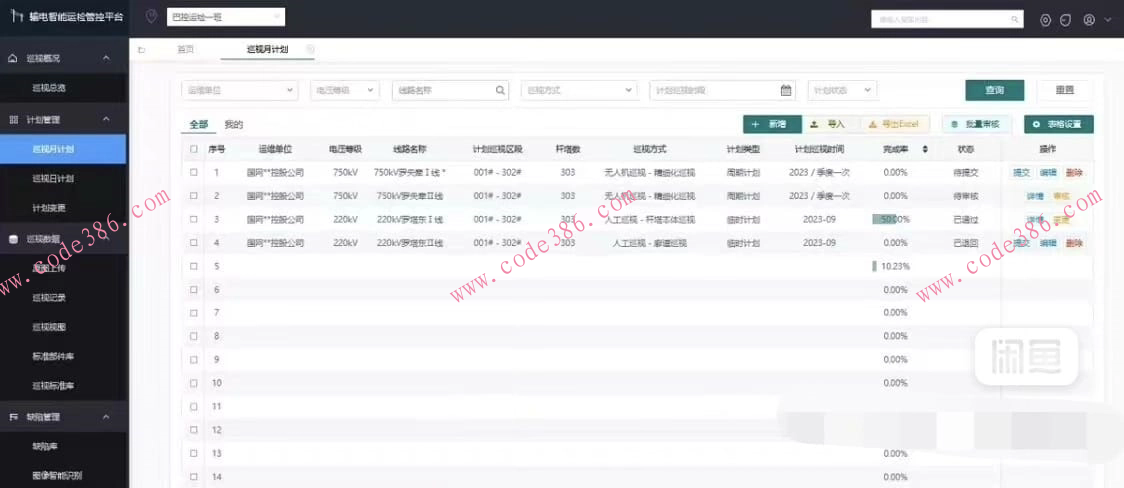The width and height of the screenshot is (1124, 488).
Task: Check the checkbox for row 5
Action: tap(194, 266)
